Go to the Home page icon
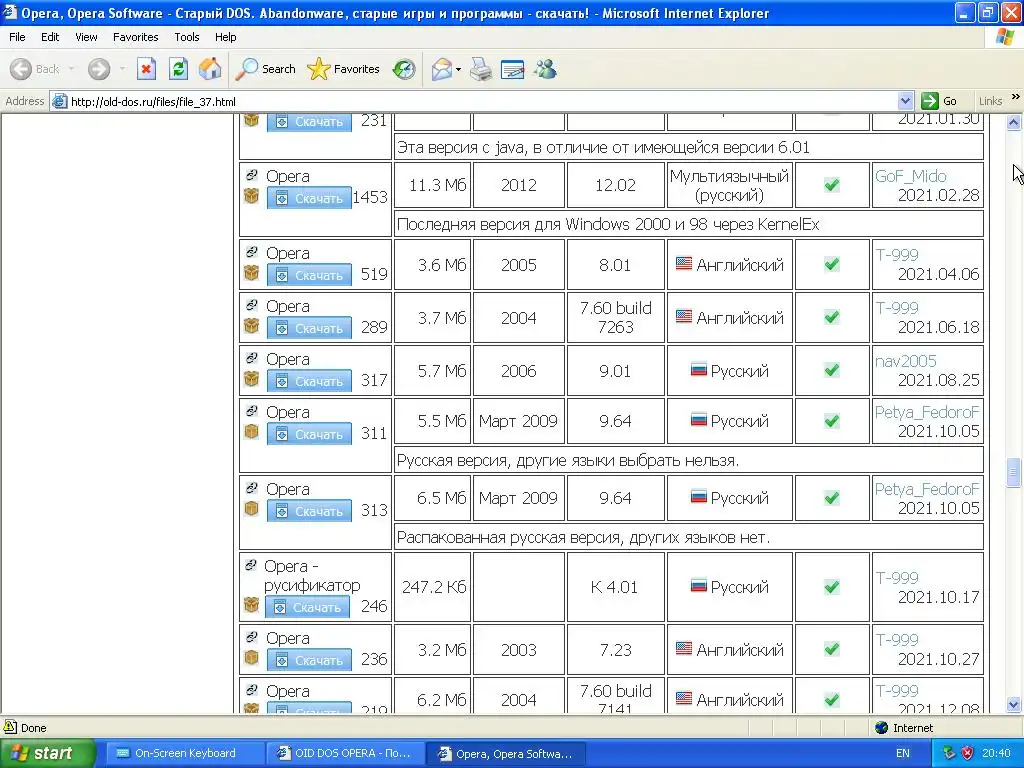The height and width of the screenshot is (768, 1024). [210, 69]
